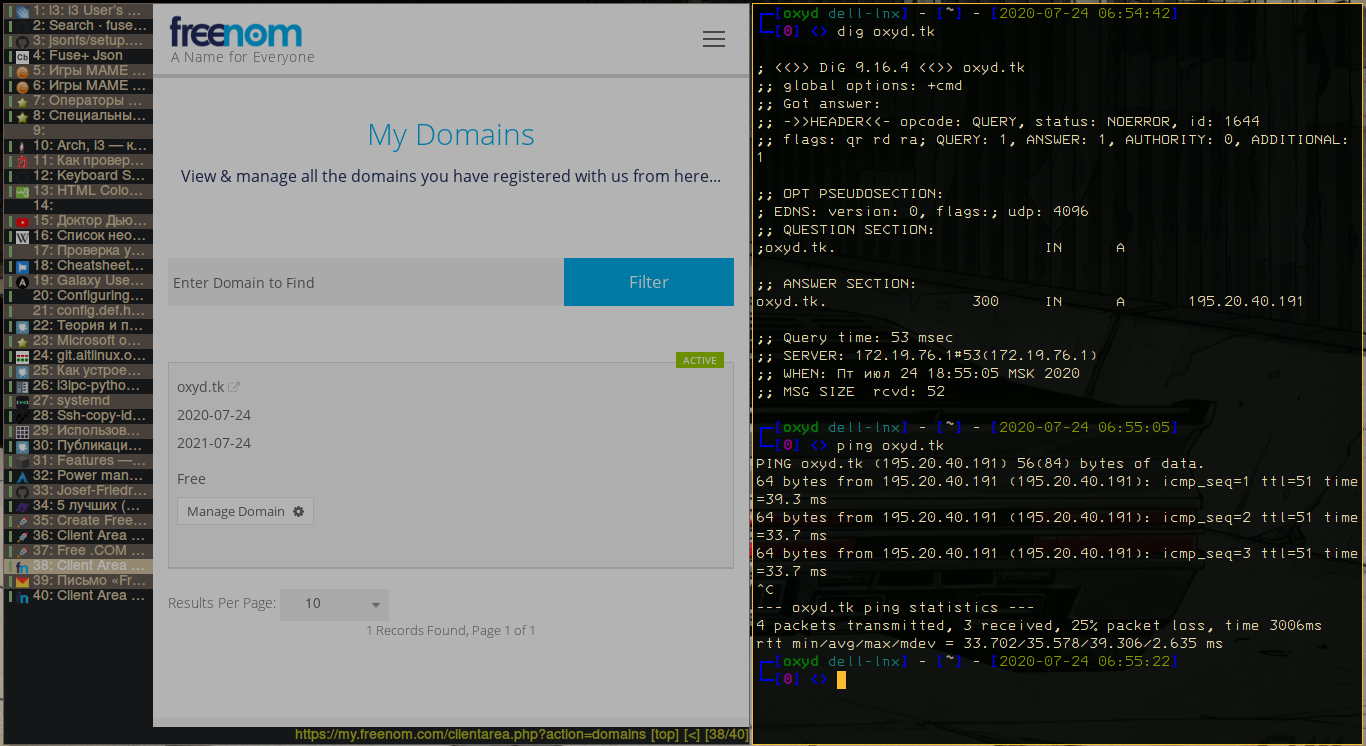Click the status bar URL my.freenom.com

pyautogui.click(x=470, y=735)
